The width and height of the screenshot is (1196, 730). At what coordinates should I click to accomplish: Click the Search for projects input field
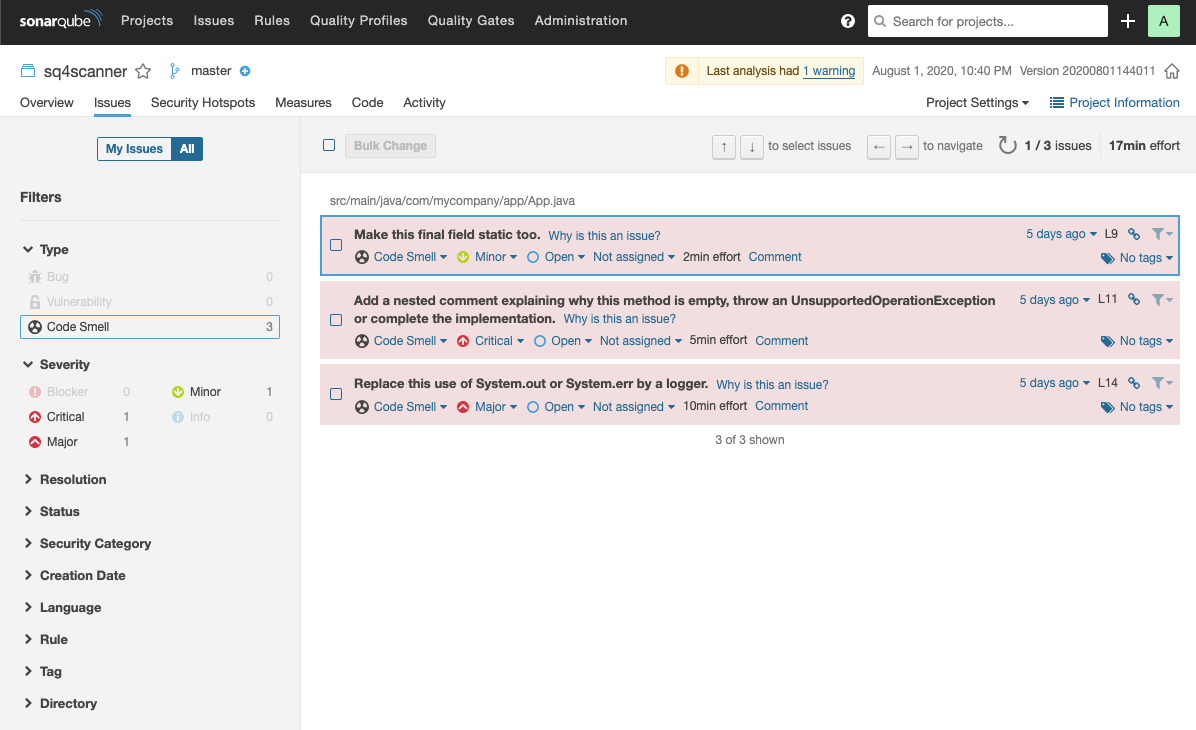point(987,21)
